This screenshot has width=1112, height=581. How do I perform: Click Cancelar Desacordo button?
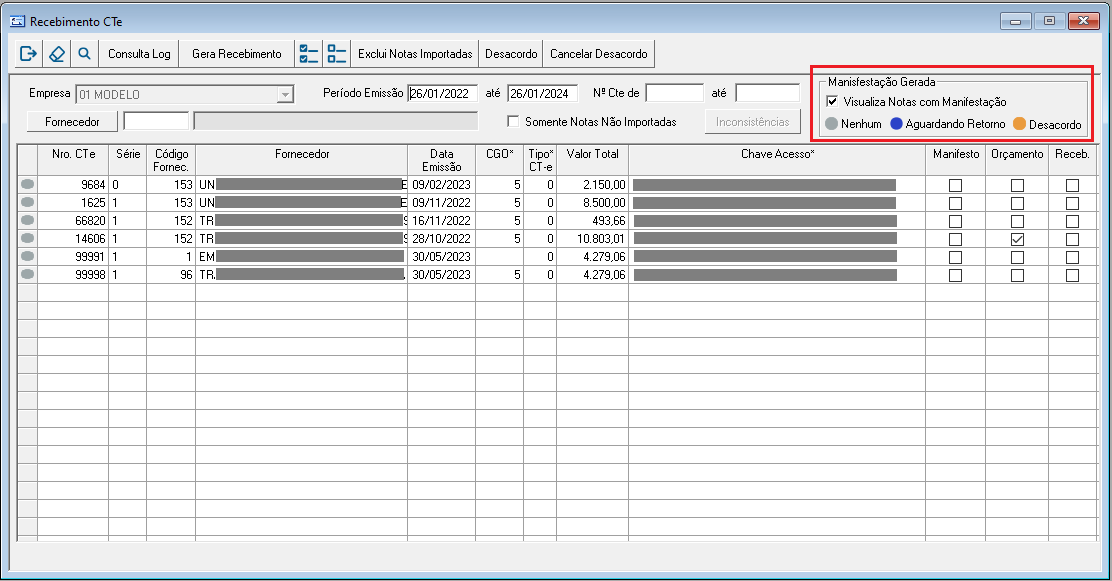[x=599, y=54]
